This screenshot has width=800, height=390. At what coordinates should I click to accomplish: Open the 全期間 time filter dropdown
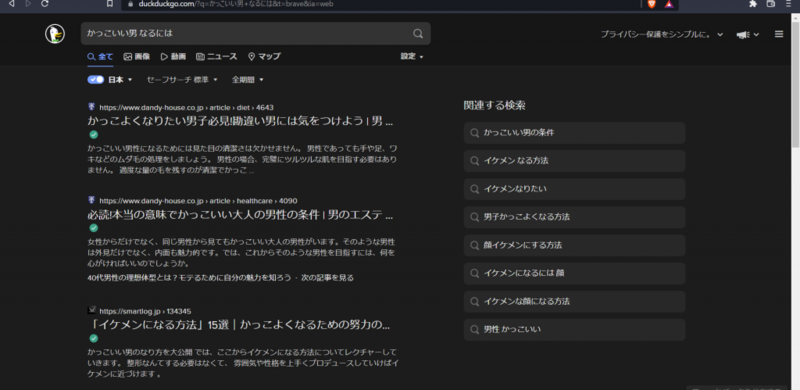click(247, 80)
